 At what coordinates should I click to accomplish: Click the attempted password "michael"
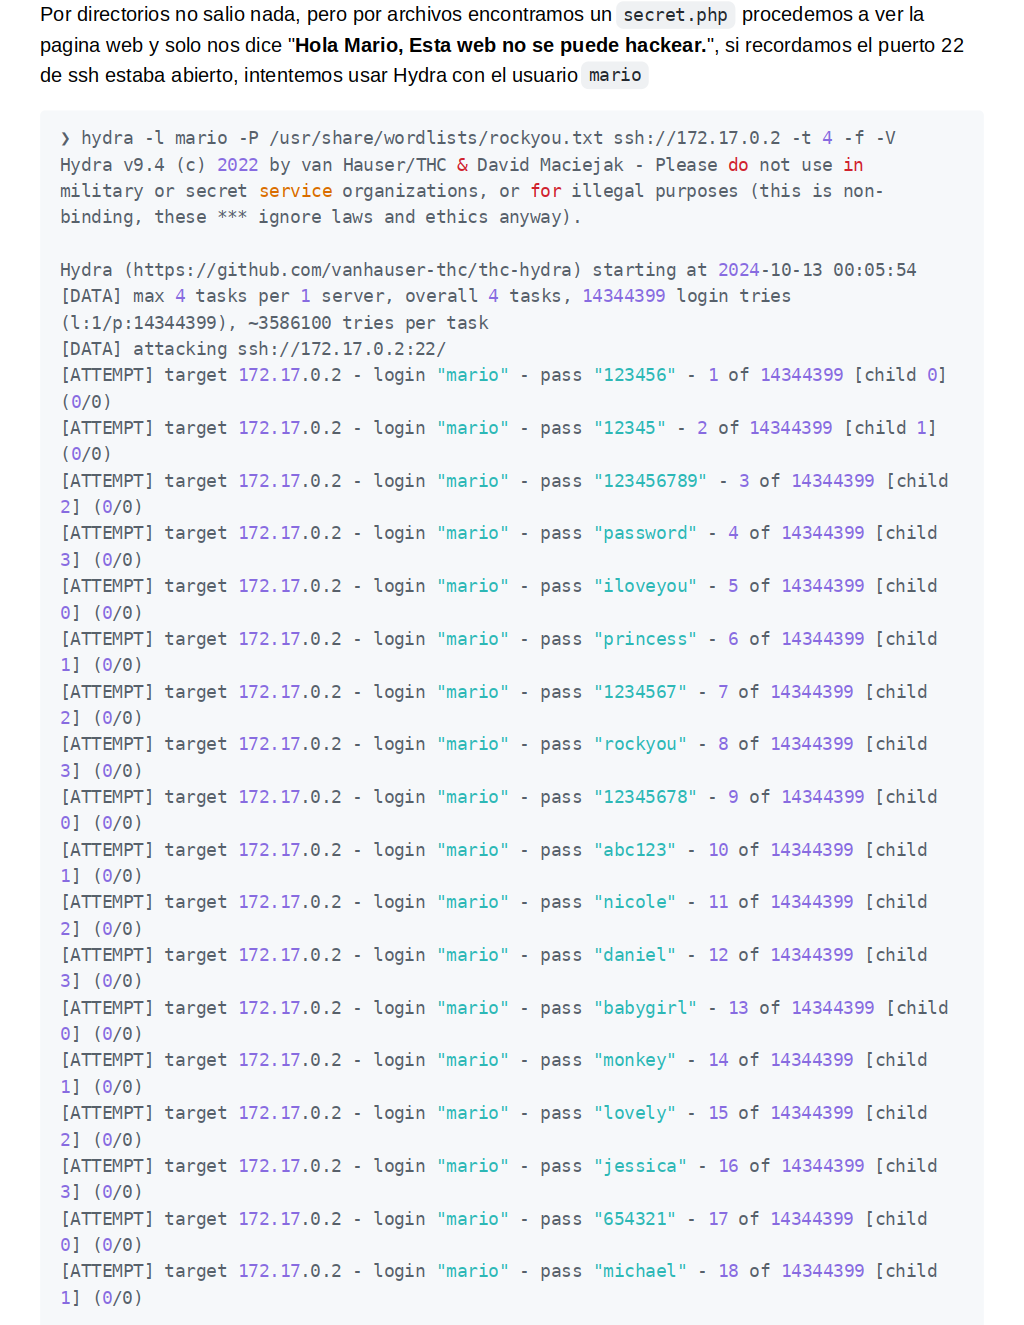[641, 1271]
